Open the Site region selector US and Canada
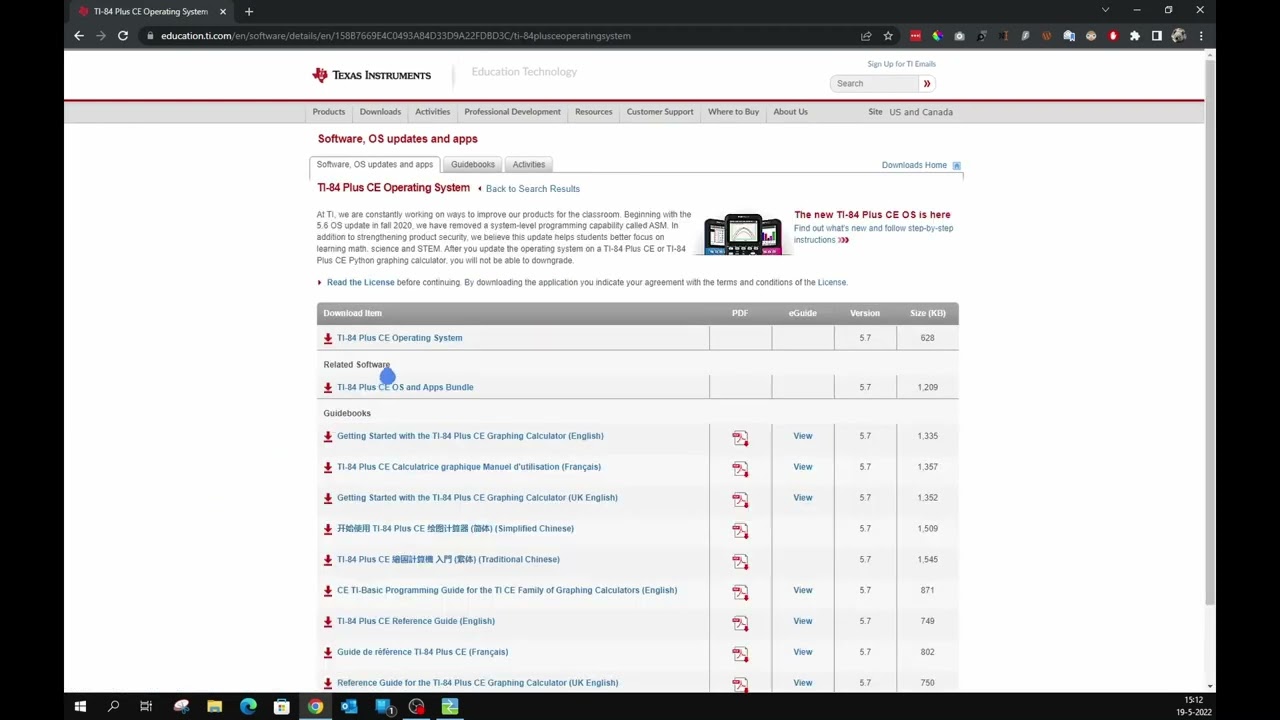Image resolution: width=1280 pixels, height=720 pixels. click(x=921, y=112)
